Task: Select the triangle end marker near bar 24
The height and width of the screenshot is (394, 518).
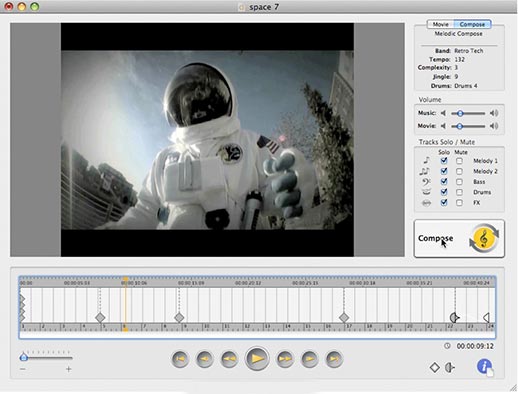Action: click(x=486, y=318)
